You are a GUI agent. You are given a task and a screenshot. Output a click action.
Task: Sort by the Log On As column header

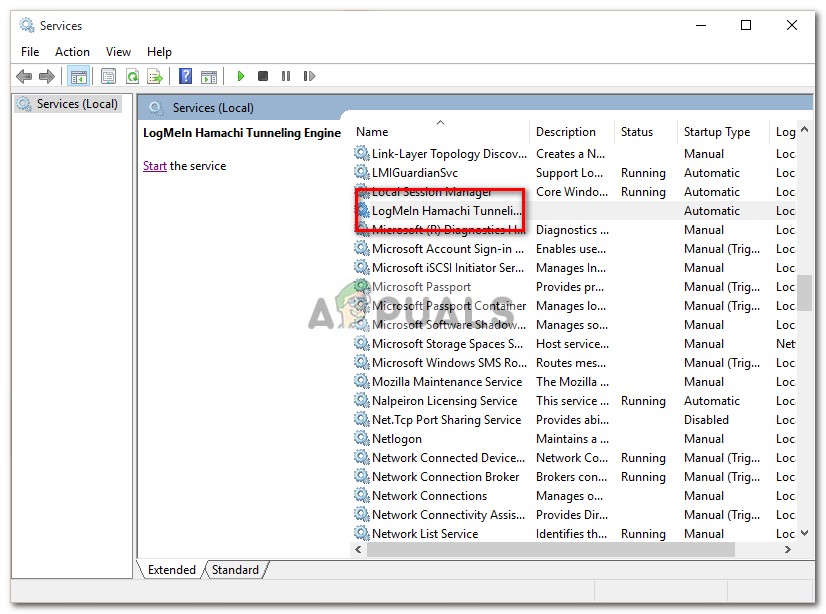coord(784,132)
